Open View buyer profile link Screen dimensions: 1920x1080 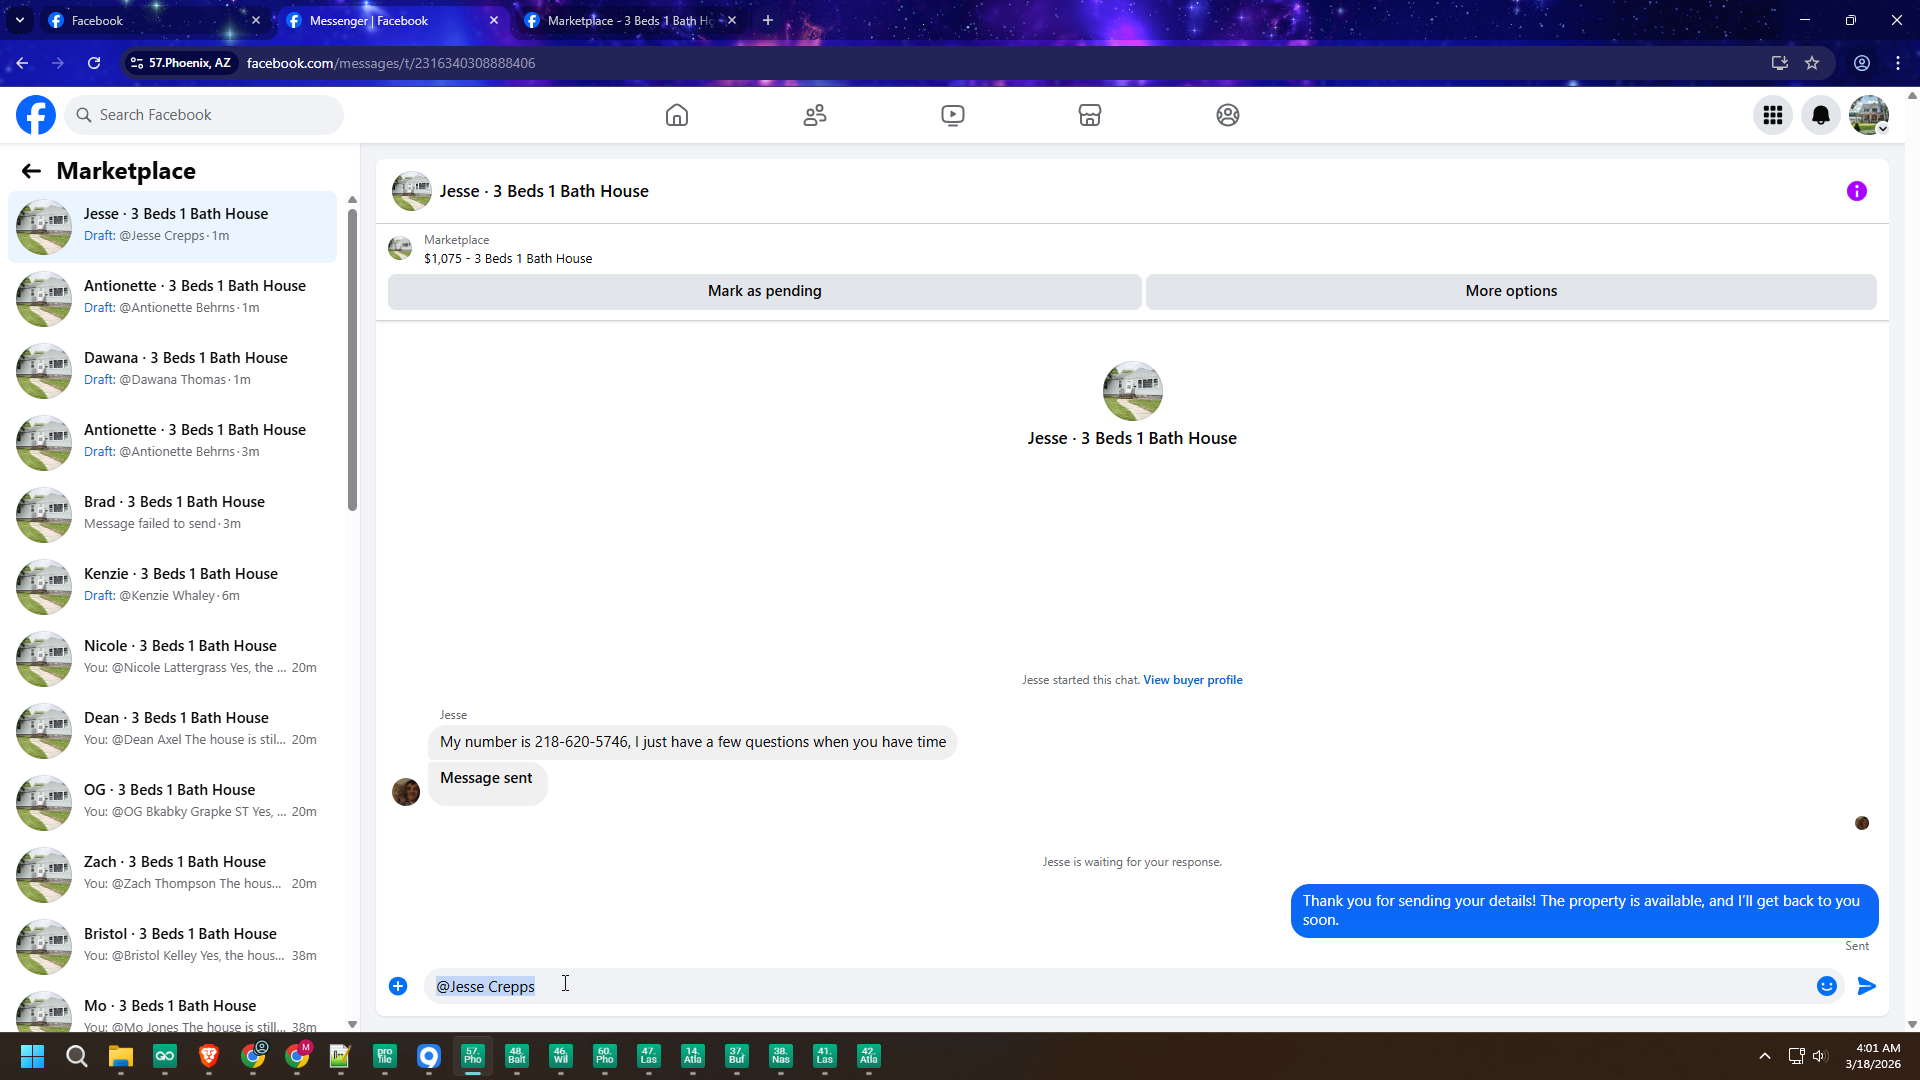[1193, 680]
